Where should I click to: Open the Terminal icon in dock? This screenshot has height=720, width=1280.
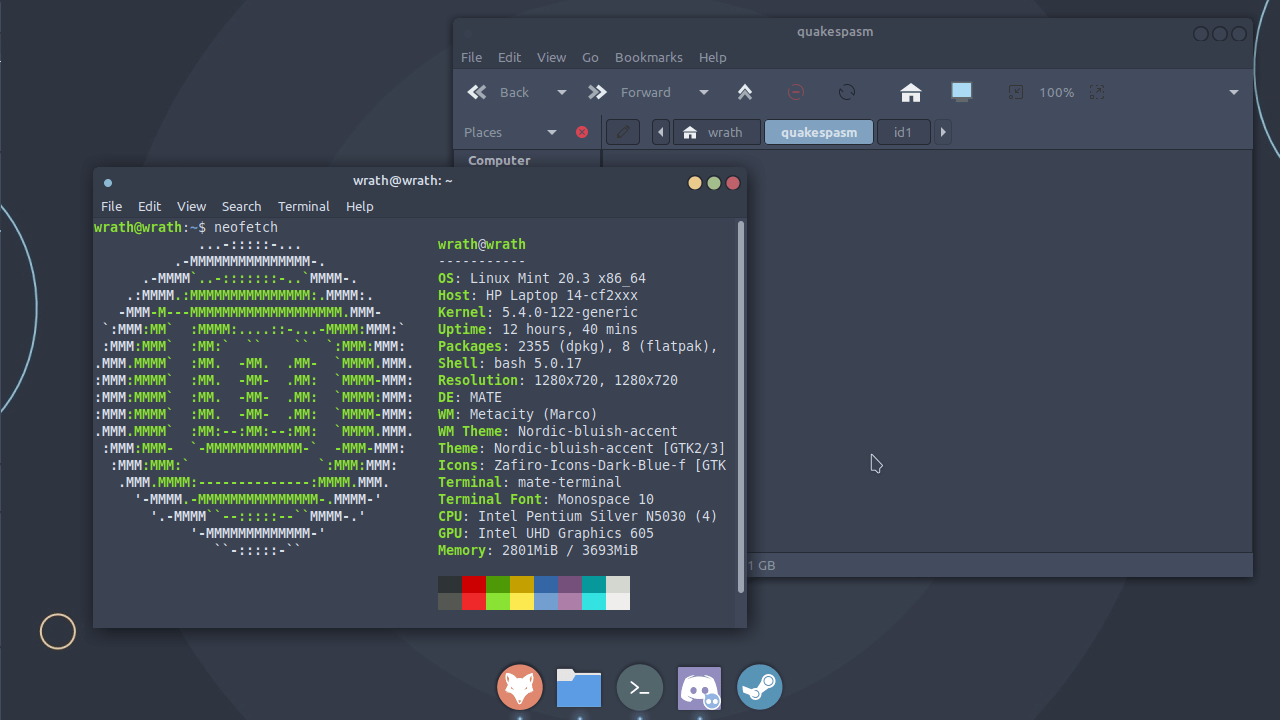click(640, 688)
